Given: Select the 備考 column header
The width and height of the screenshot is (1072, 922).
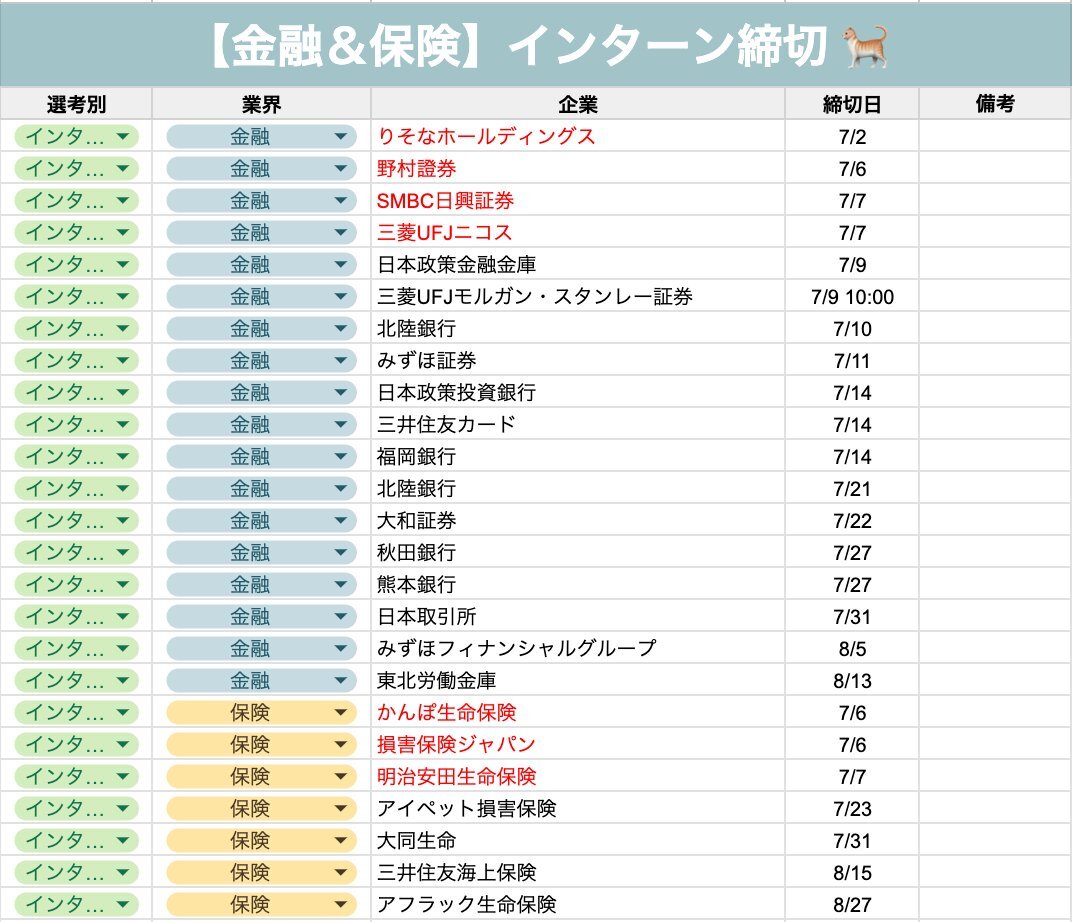Looking at the screenshot, I should pyautogui.click(x=995, y=104).
